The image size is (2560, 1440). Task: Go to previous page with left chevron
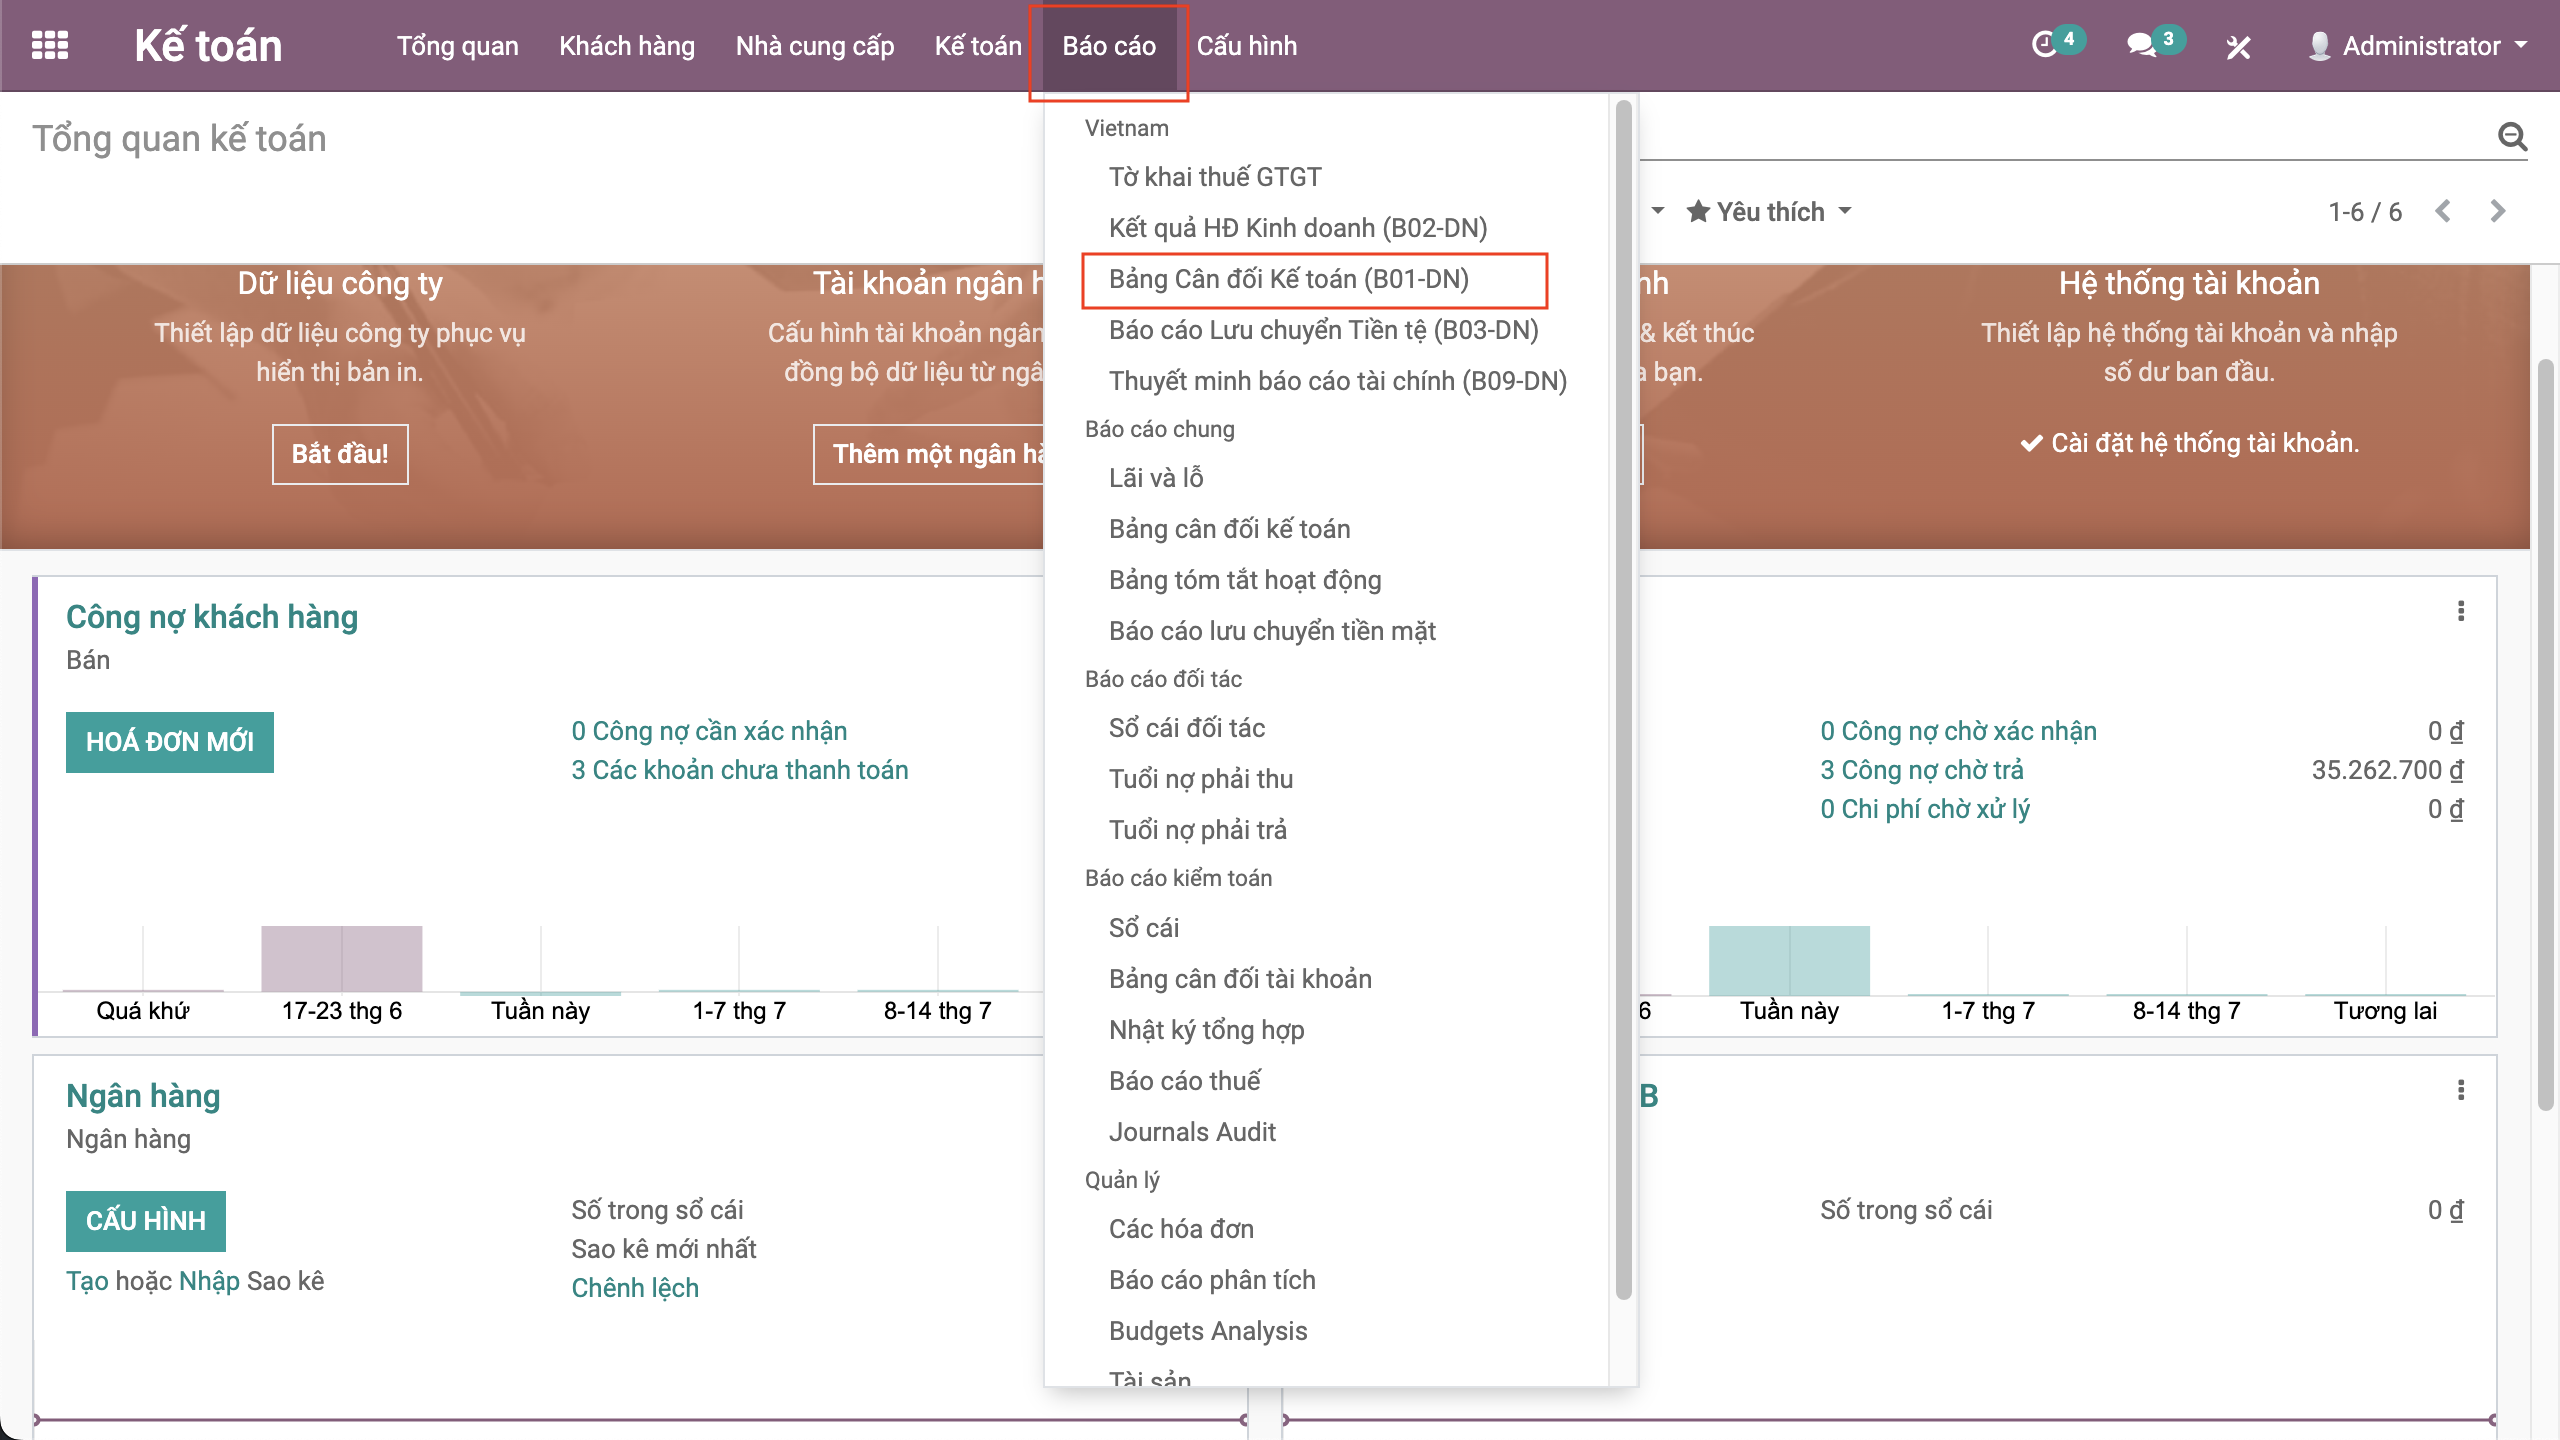click(2444, 211)
